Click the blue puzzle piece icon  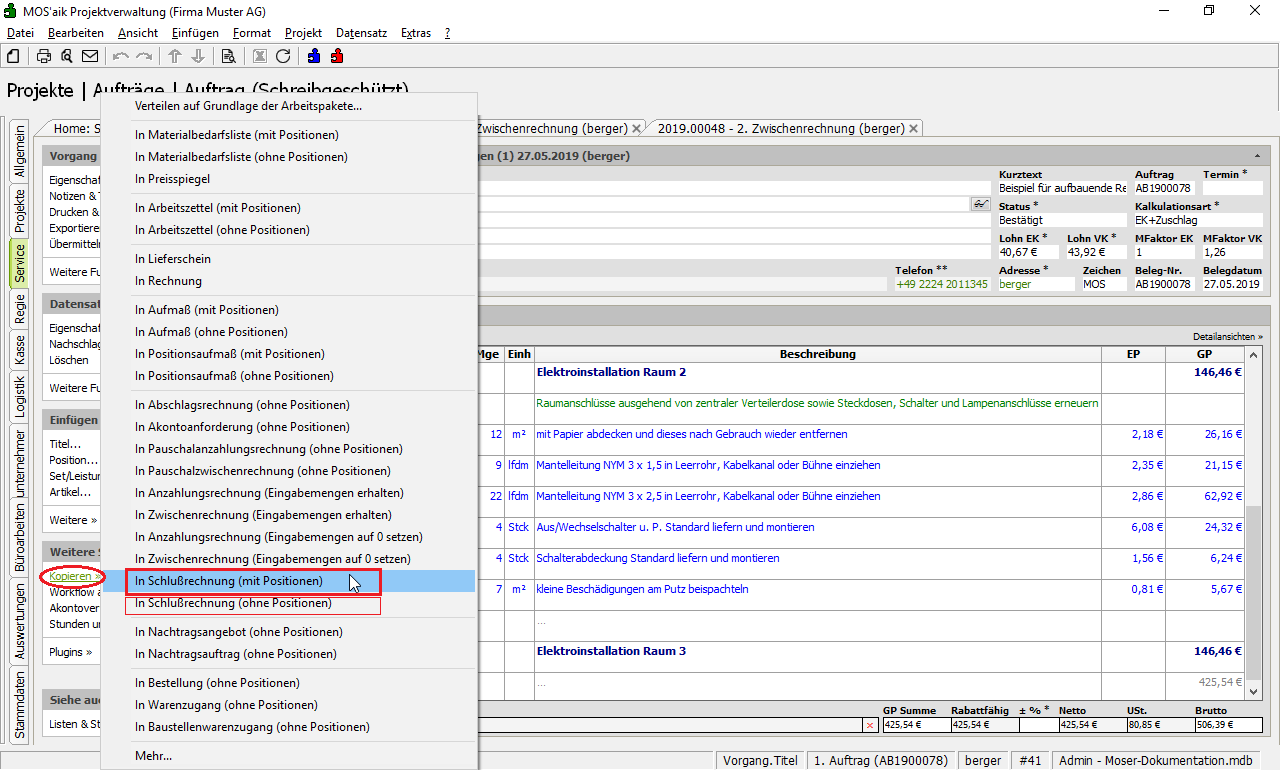314,56
